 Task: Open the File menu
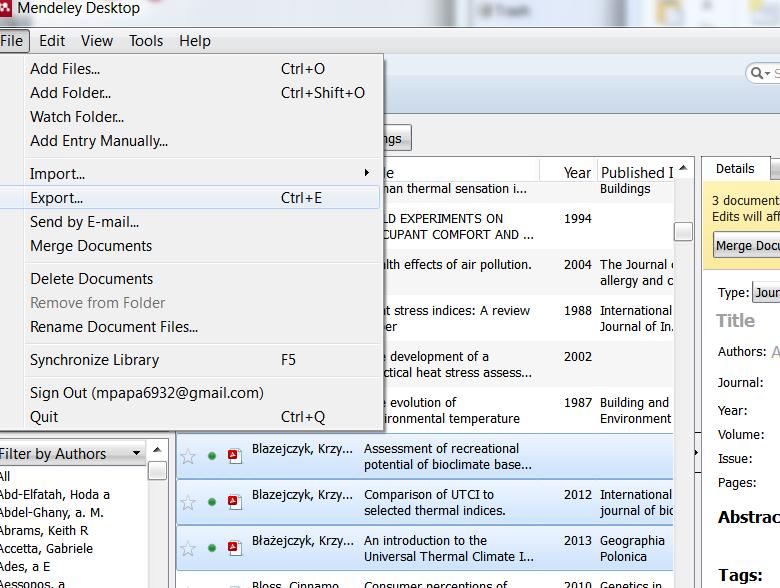click(x=12, y=41)
